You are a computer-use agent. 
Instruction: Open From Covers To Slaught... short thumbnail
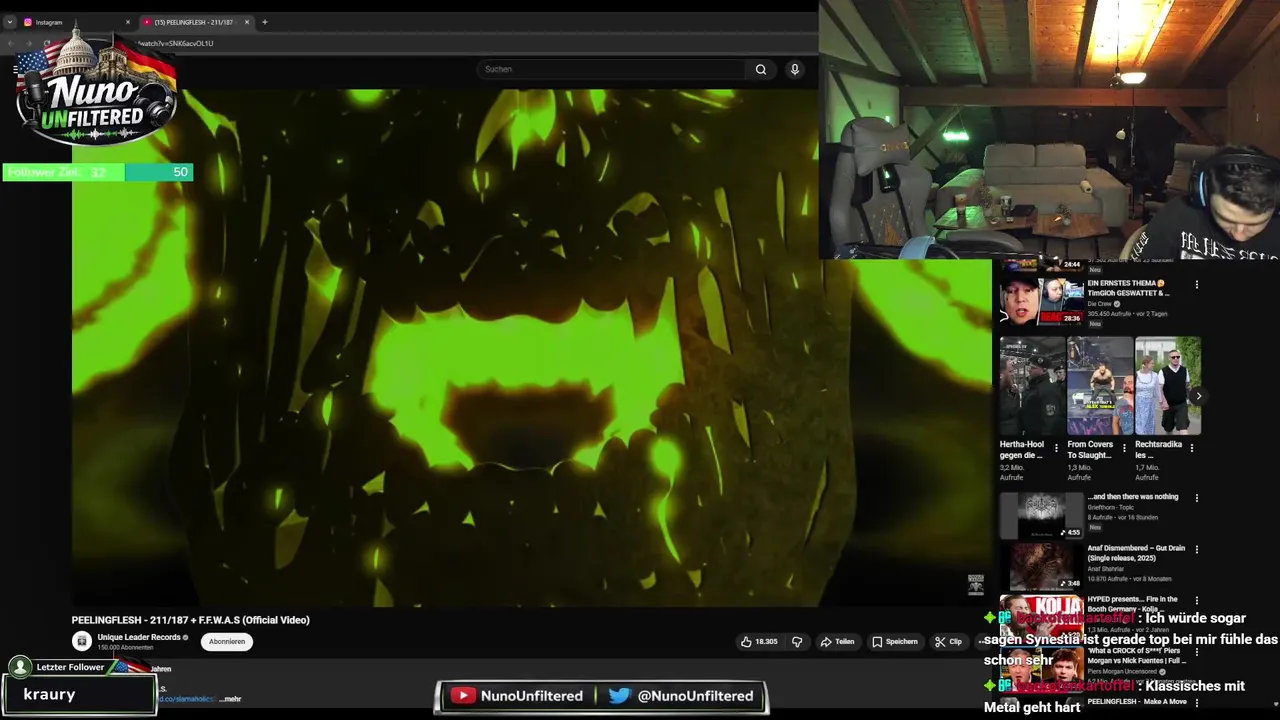1100,386
